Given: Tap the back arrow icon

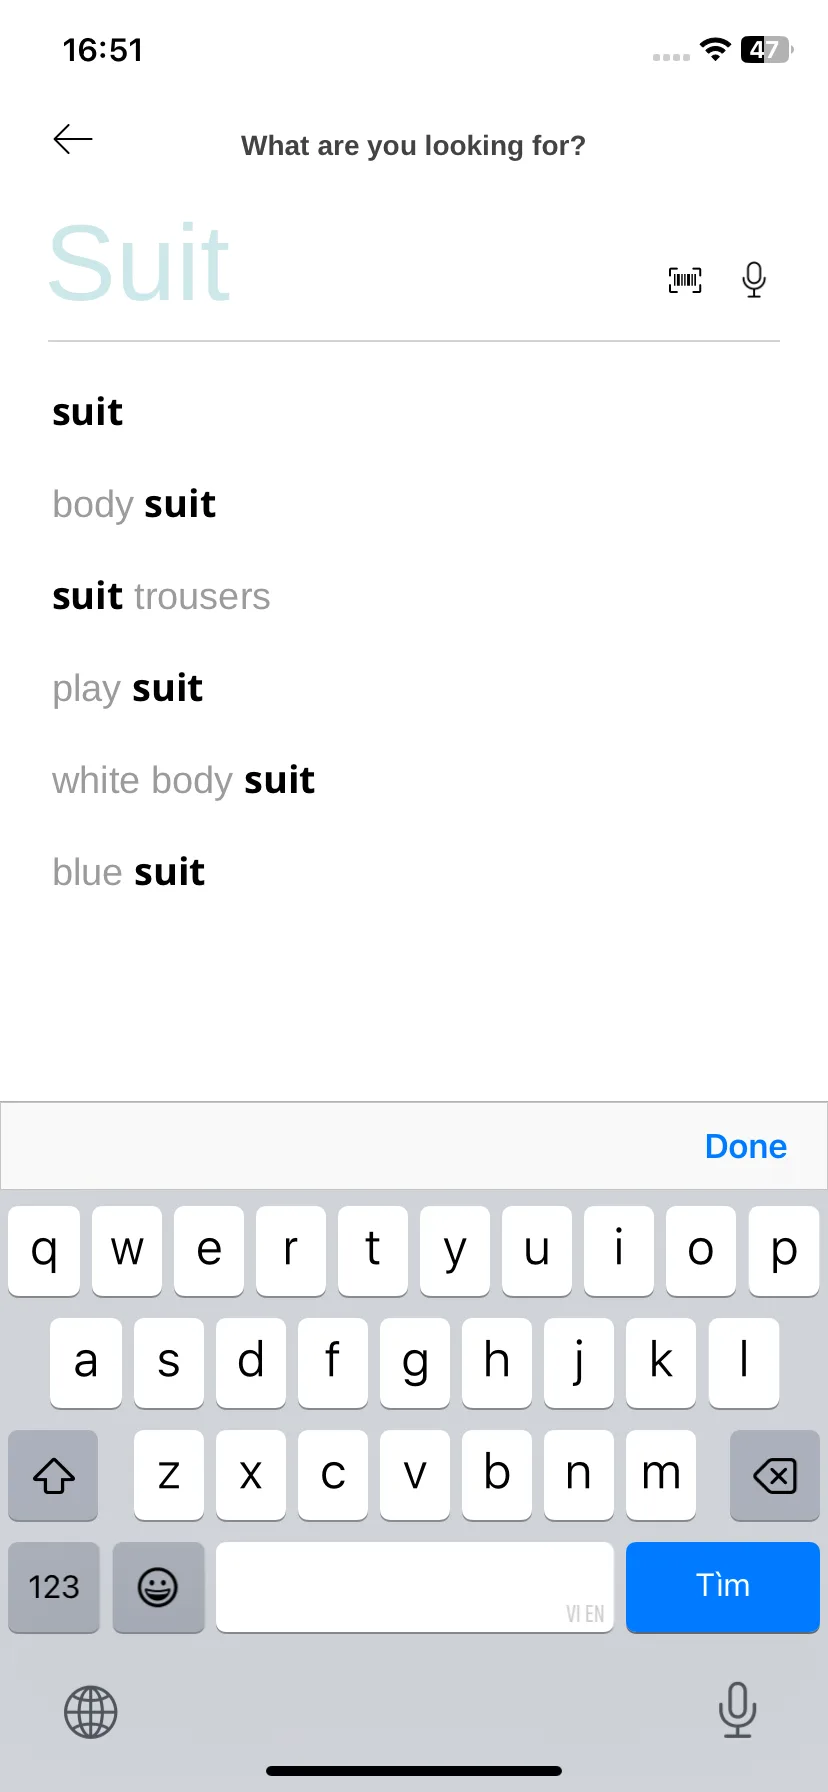Looking at the screenshot, I should (x=73, y=140).
